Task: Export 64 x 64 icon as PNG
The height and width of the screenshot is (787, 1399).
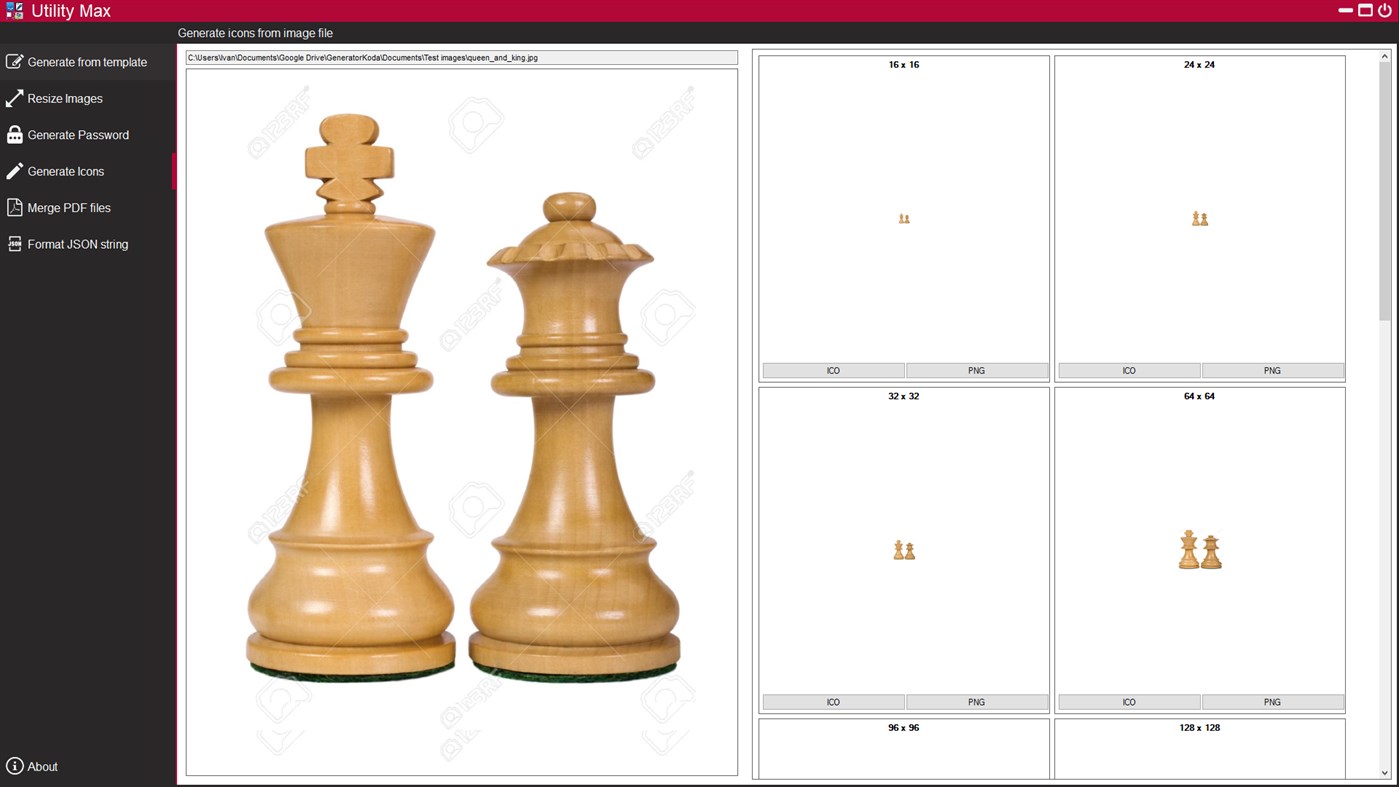Action: click(x=1272, y=702)
